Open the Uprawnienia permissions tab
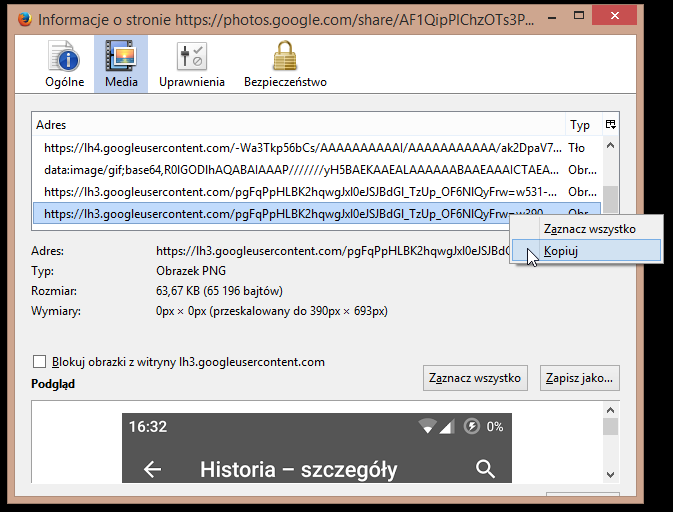This screenshot has width=673, height=512. pyautogui.click(x=191, y=64)
